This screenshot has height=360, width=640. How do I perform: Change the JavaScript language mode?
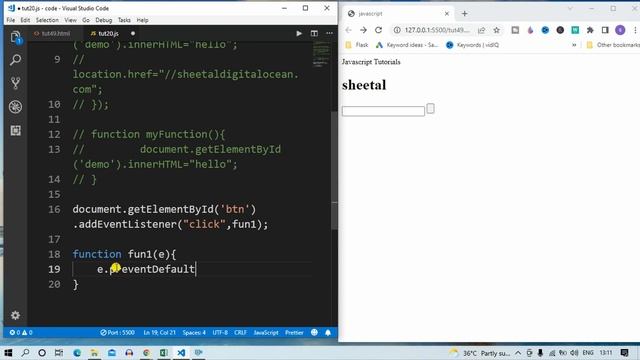pos(266,333)
